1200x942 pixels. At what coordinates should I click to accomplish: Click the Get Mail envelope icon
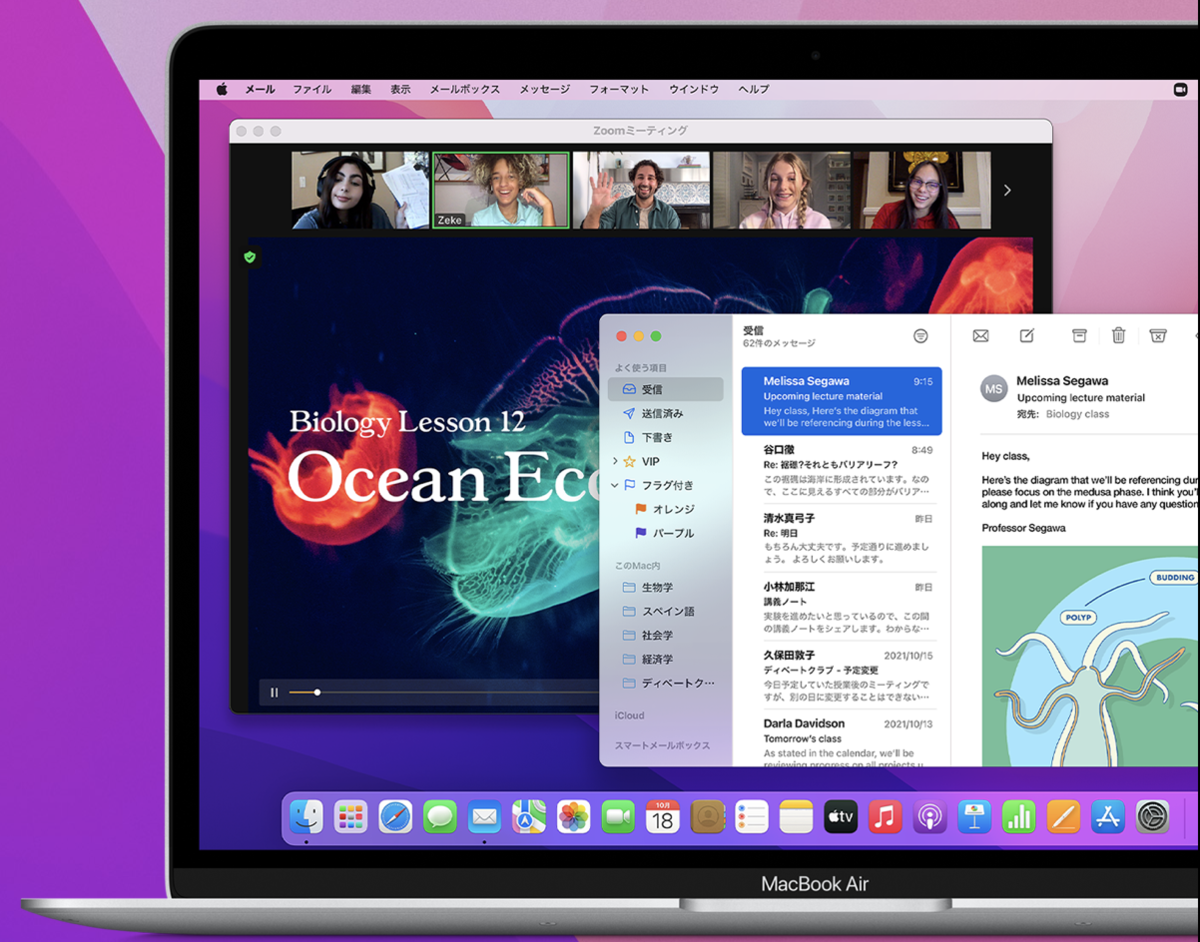980,336
